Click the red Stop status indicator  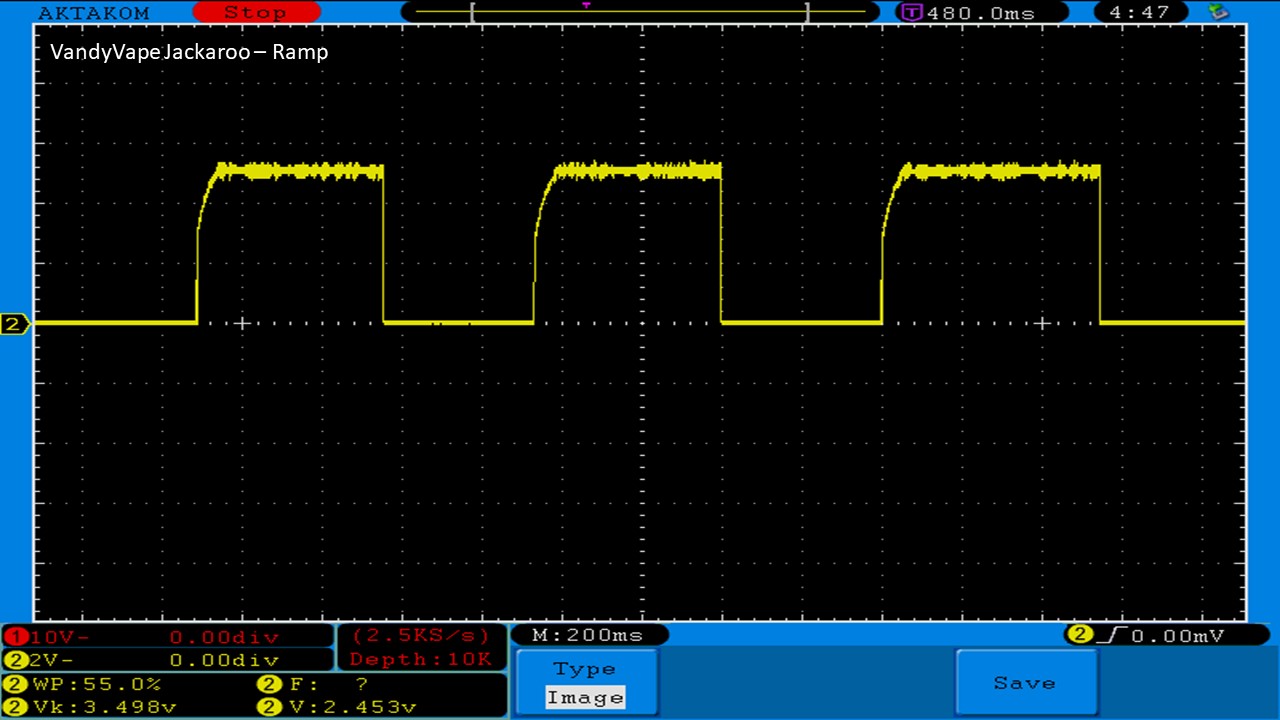click(255, 12)
